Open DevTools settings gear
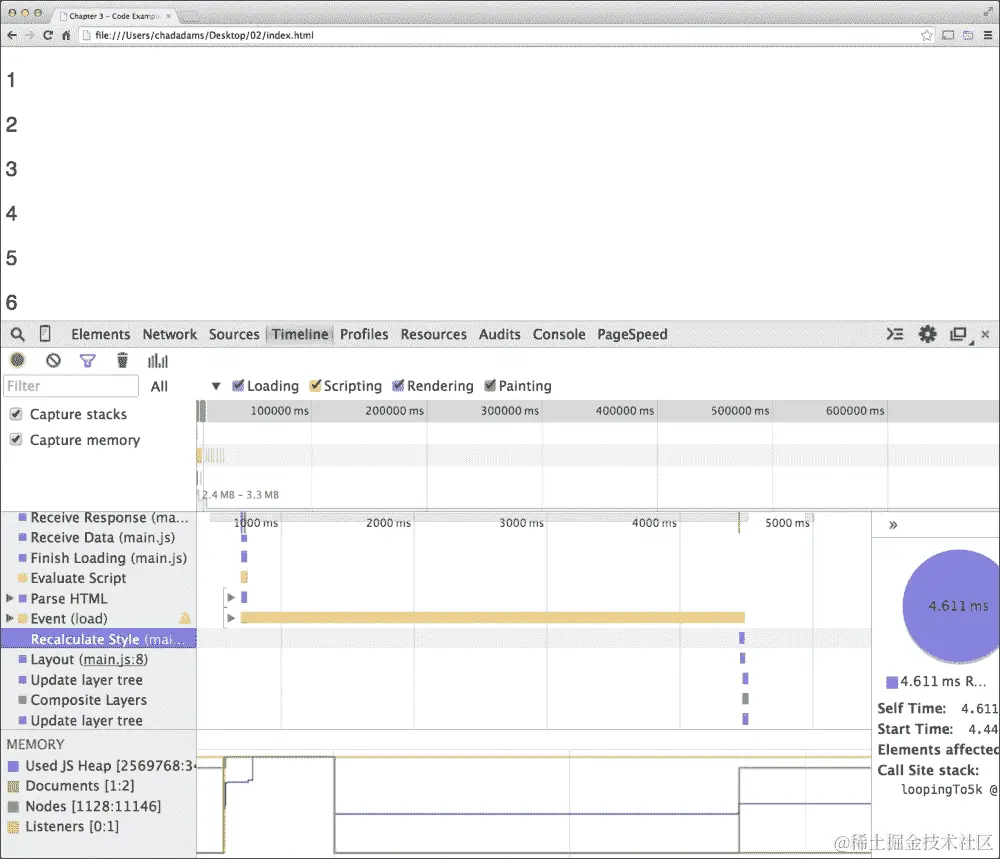1000x859 pixels. tap(927, 334)
